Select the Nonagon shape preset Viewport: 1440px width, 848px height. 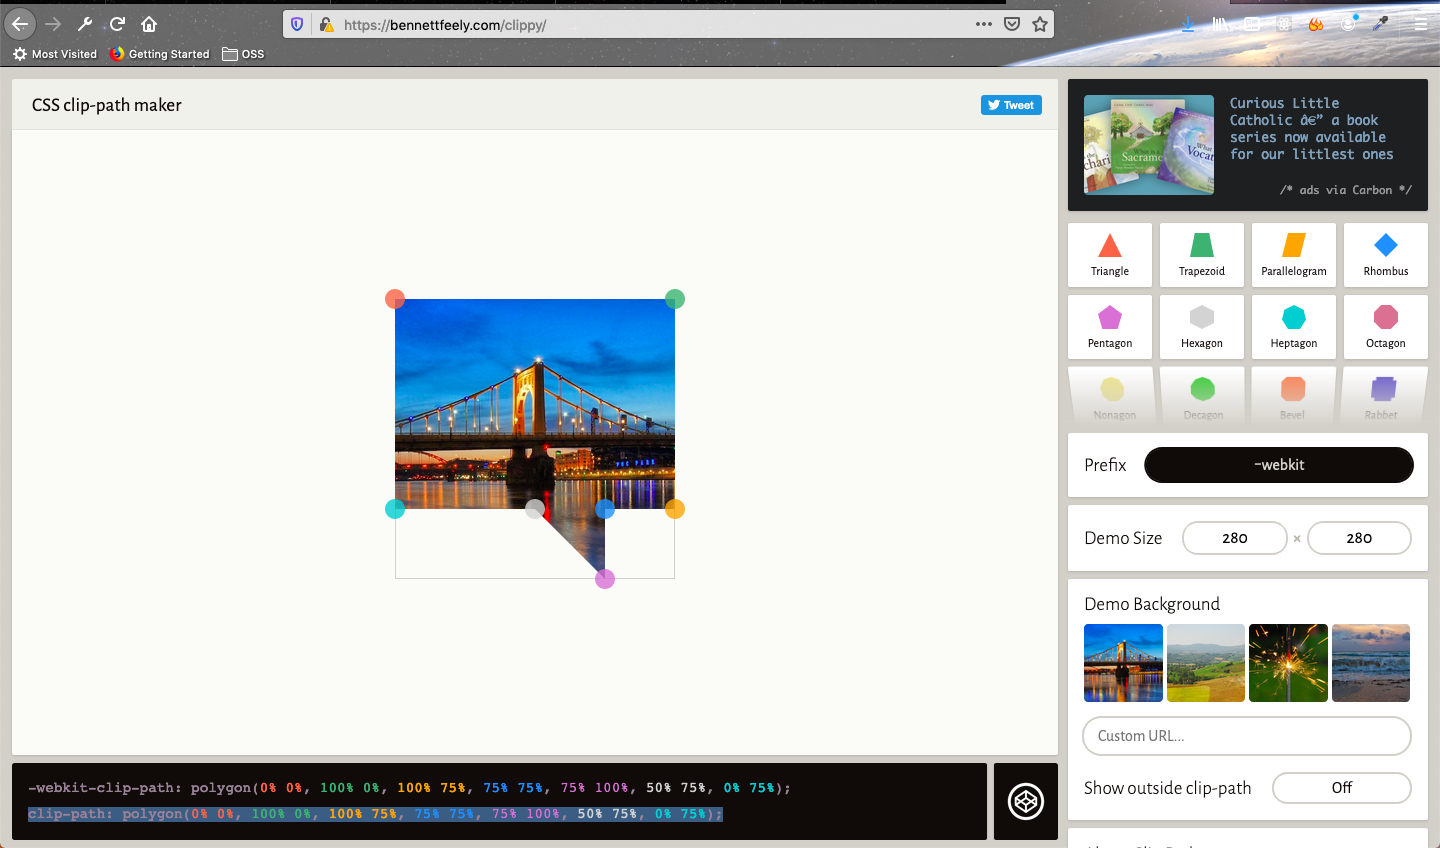coord(1112,397)
